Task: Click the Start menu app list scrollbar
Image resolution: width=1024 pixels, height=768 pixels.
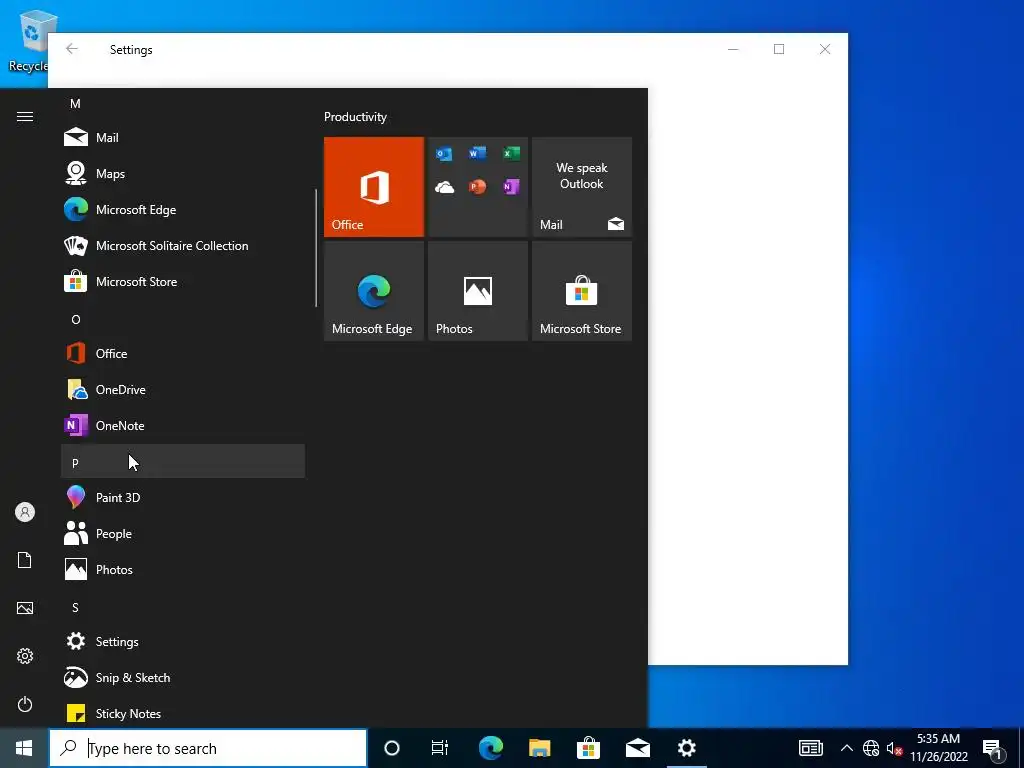Action: tap(316, 248)
